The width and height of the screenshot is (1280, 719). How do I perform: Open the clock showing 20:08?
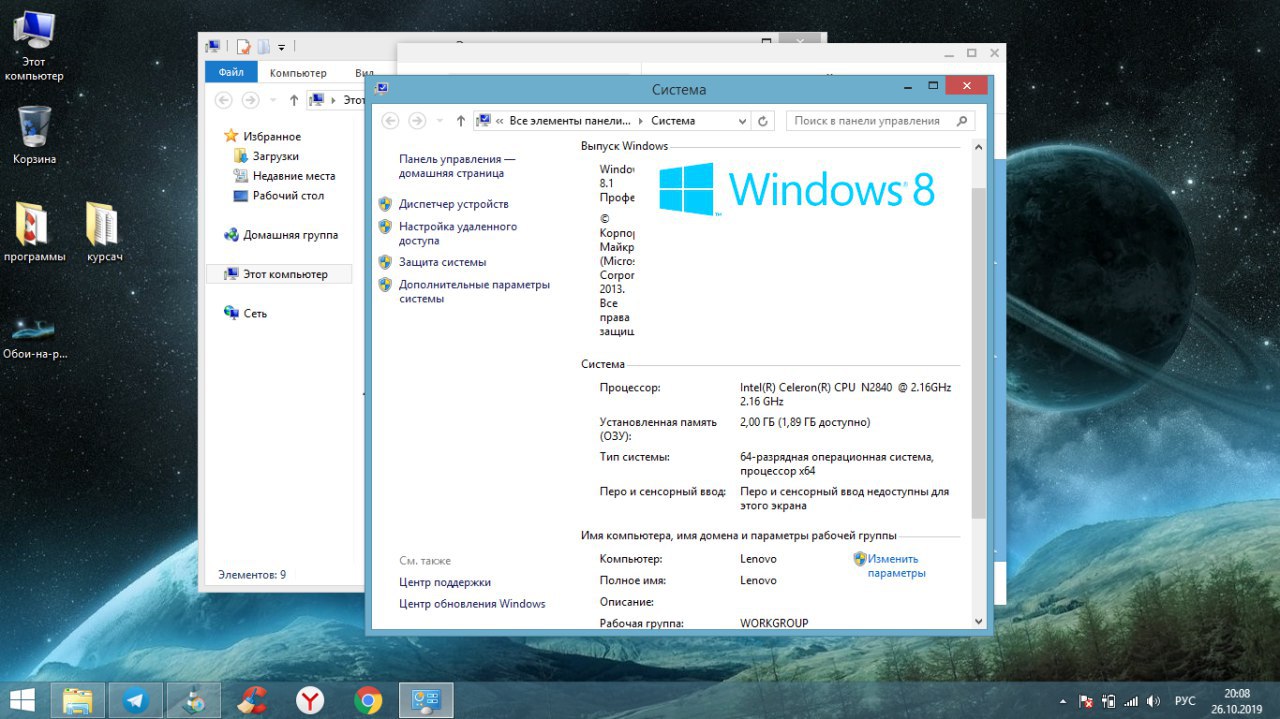pos(1237,701)
